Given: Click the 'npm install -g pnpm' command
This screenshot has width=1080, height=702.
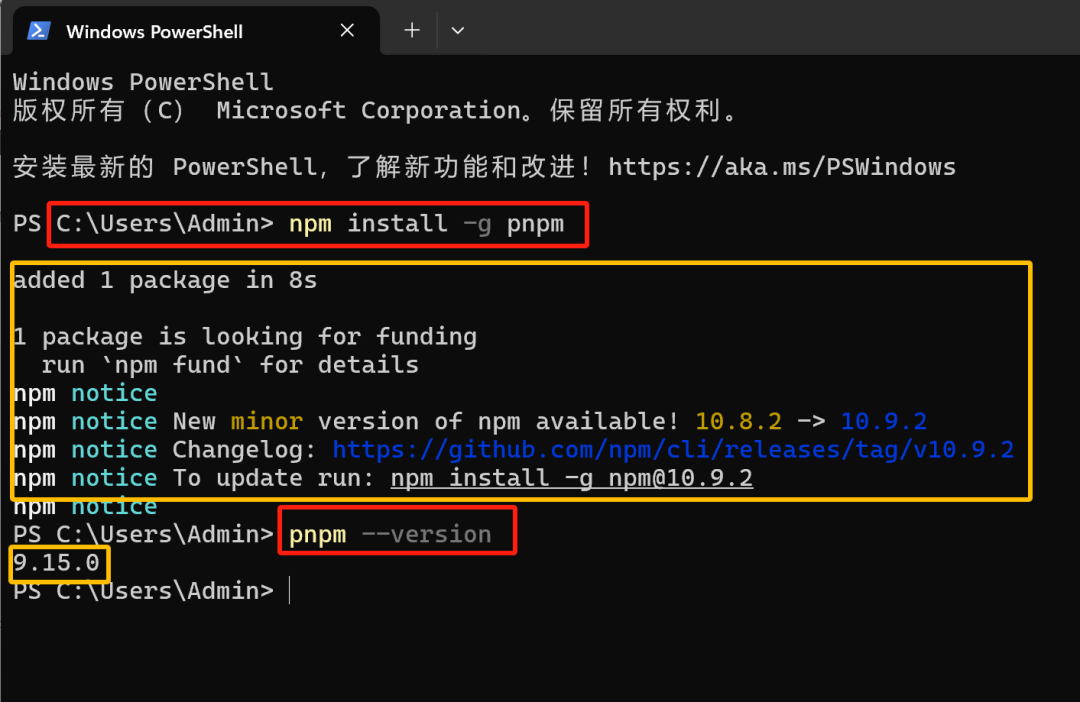Looking at the screenshot, I should click(426, 224).
